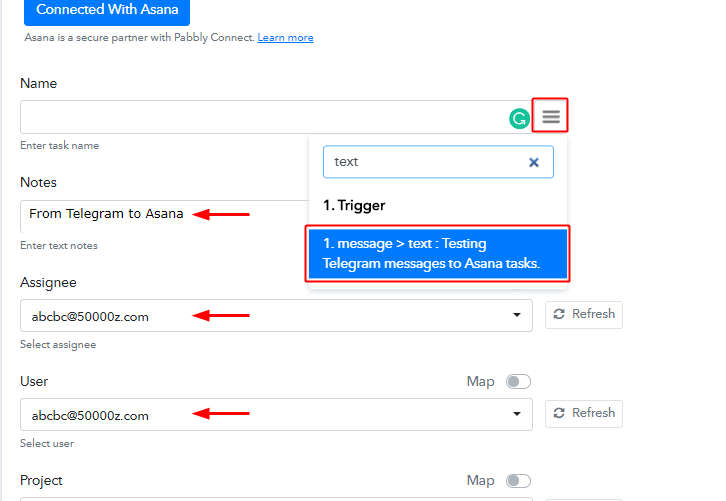Click the Project field label

[41, 481]
